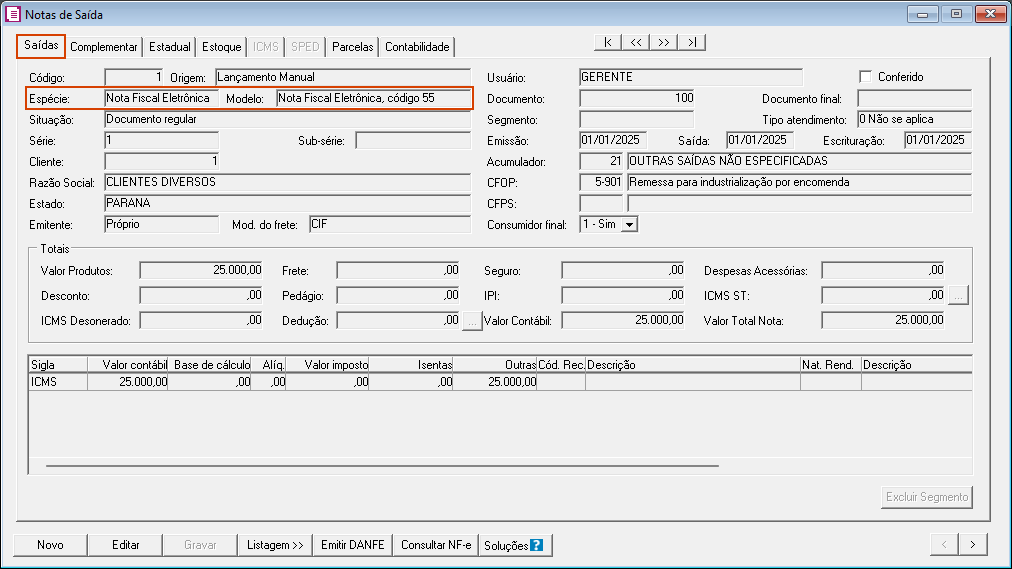Select the Estoque tab
1012x569 pixels.
coord(221,47)
